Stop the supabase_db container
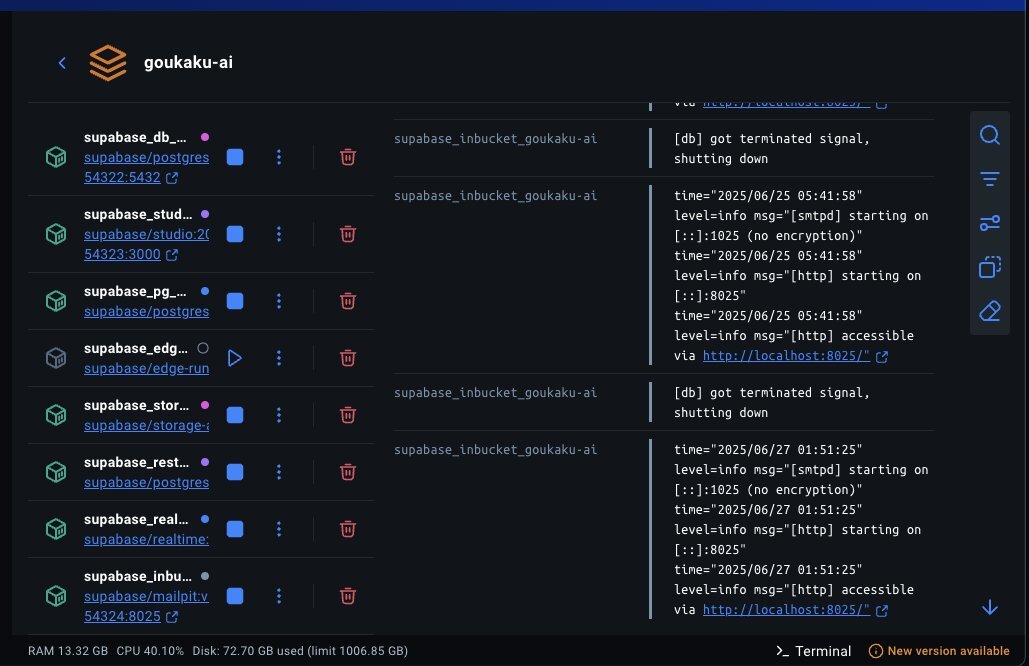 [x=235, y=157]
